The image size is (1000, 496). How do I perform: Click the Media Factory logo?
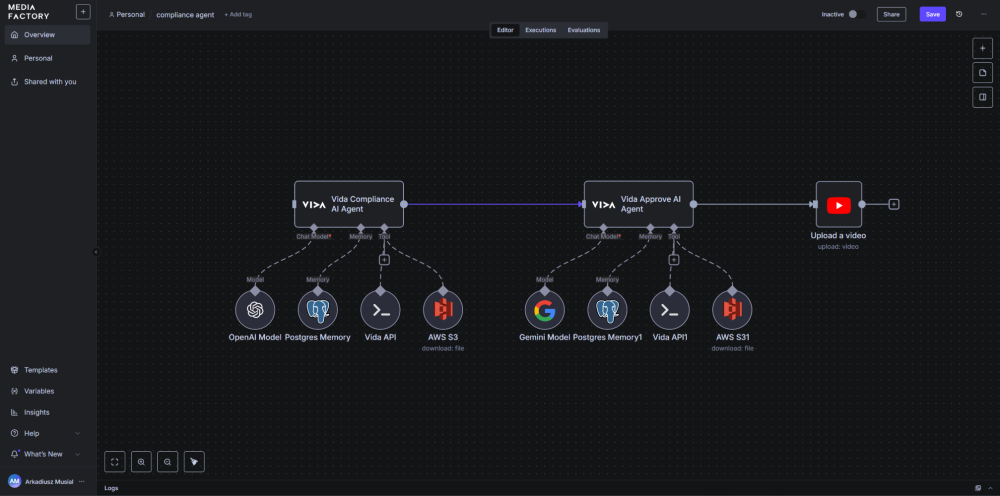point(29,11)
